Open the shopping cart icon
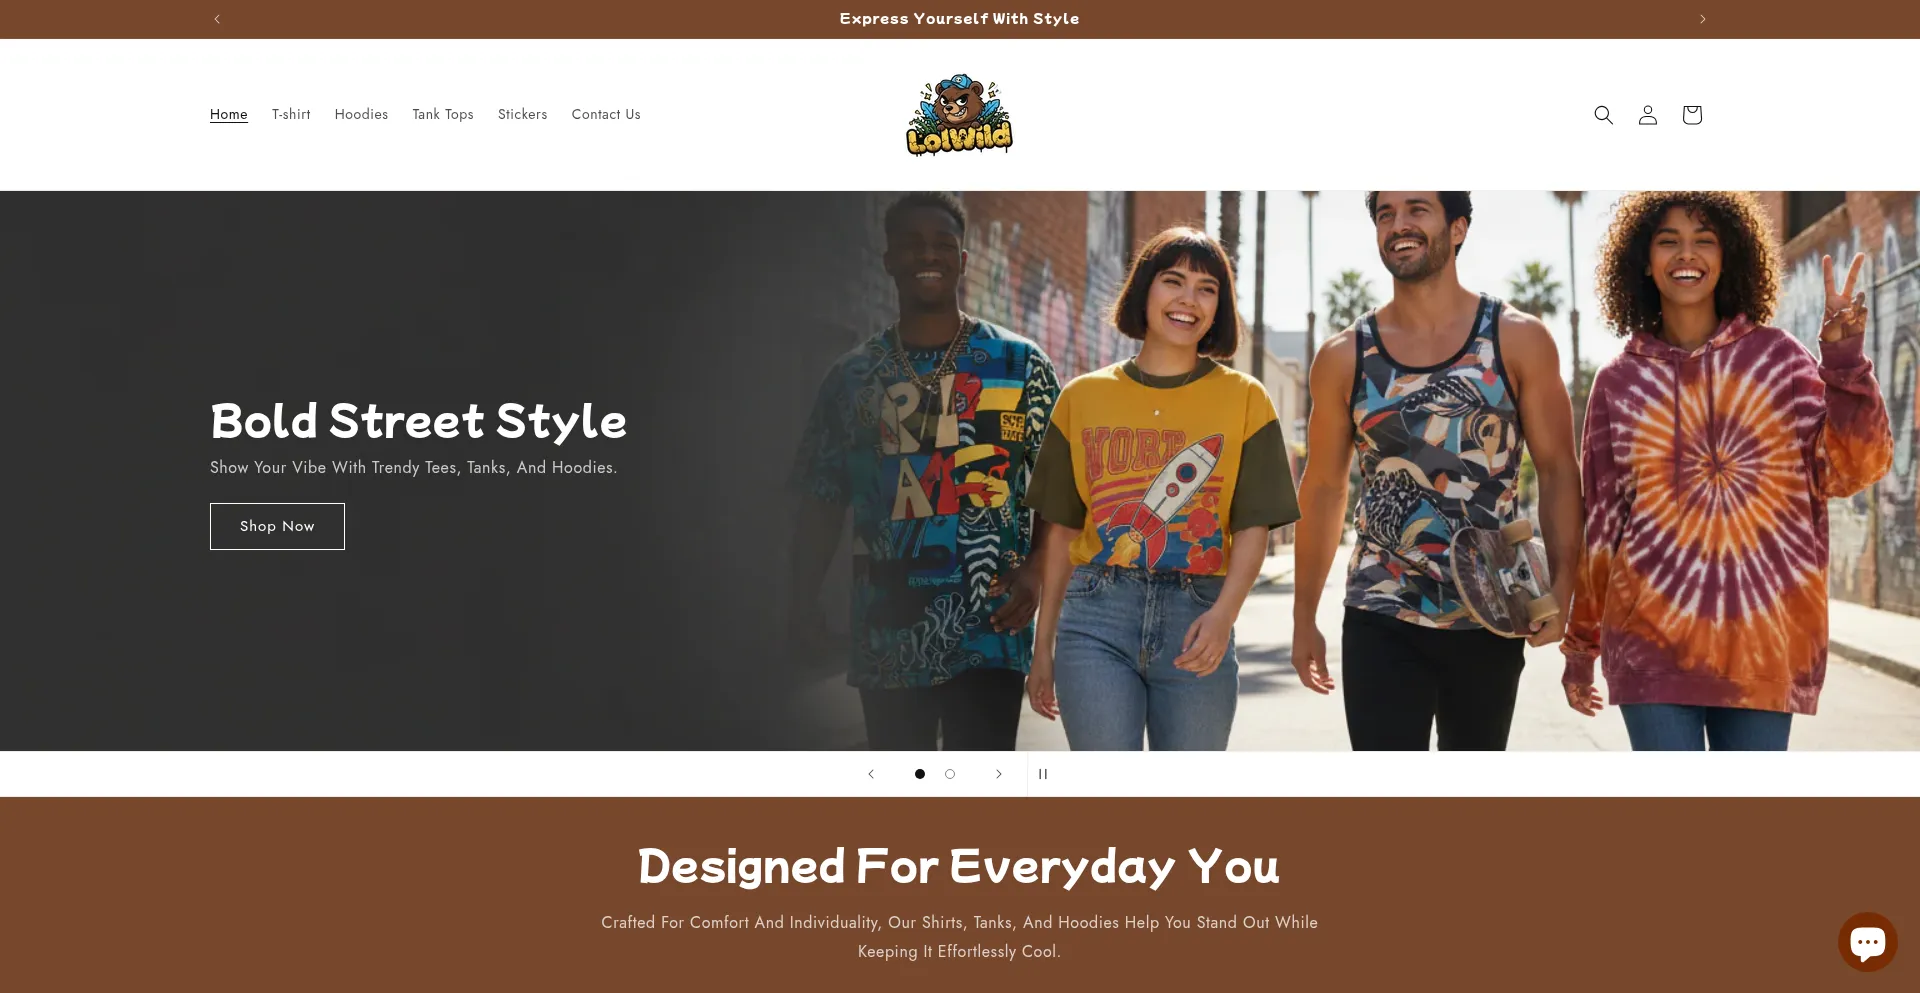Screen dimensions: 1920x993 tap(1691, 115)
